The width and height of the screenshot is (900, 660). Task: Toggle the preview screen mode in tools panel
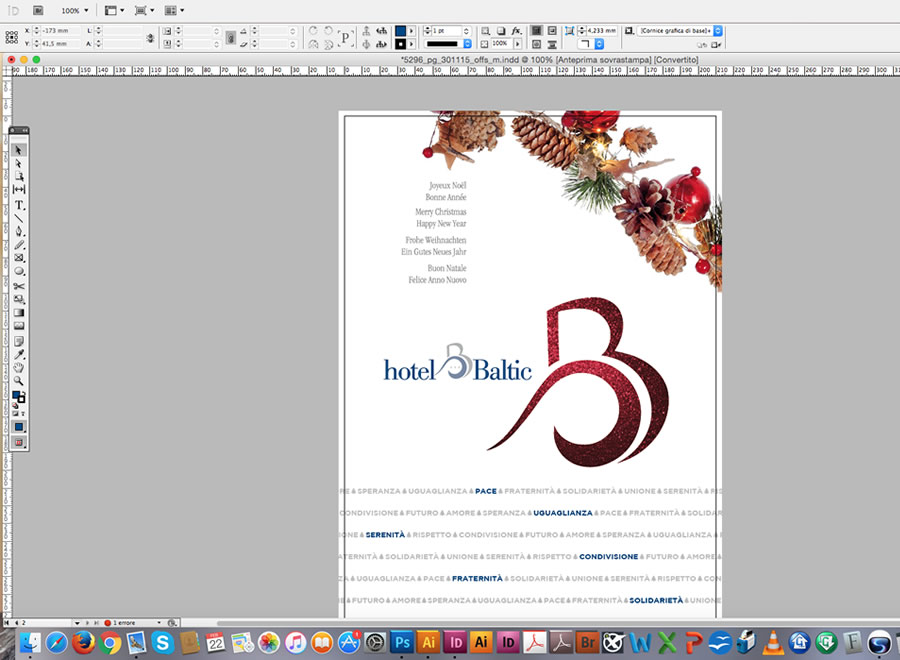click(19, 441)
